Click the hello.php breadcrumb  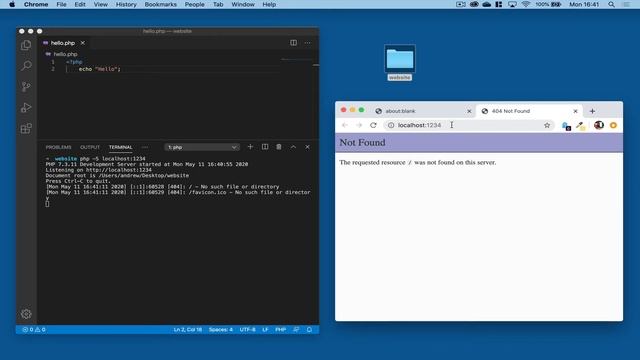click(65, 54)
